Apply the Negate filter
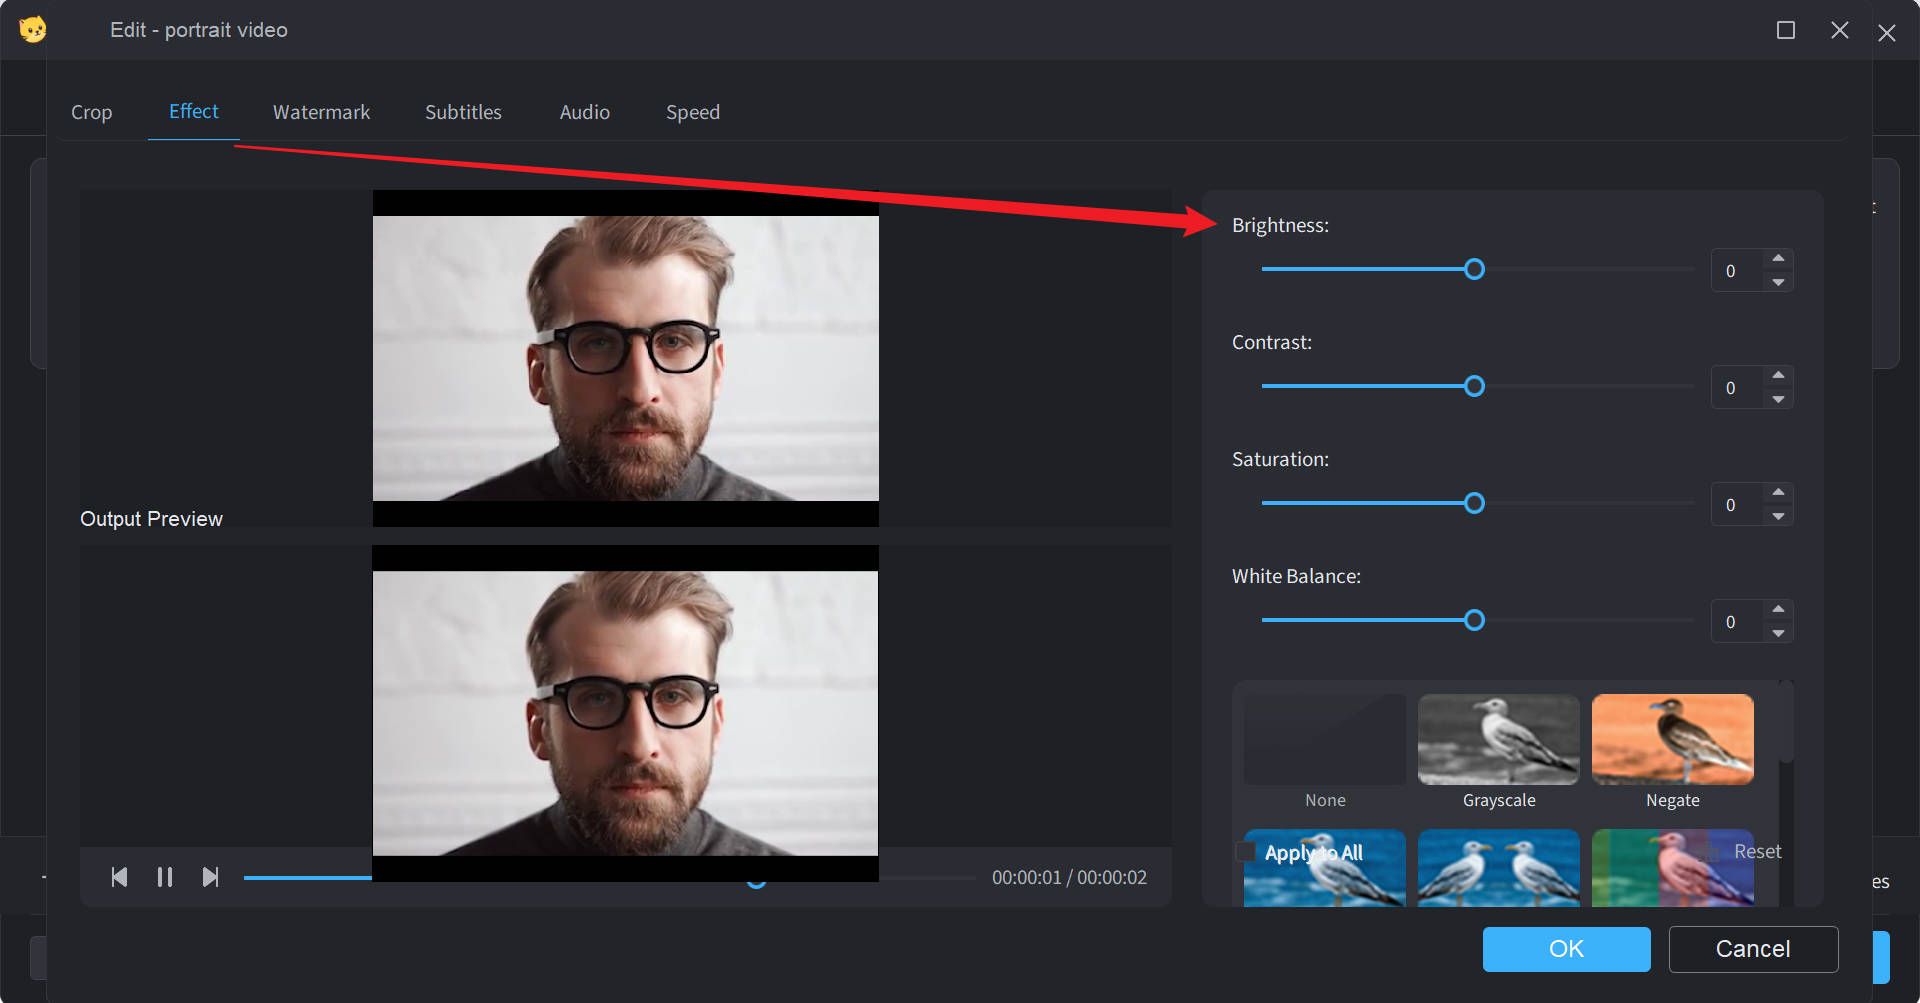1920x1003 pixels. (x=1673, y=740)
